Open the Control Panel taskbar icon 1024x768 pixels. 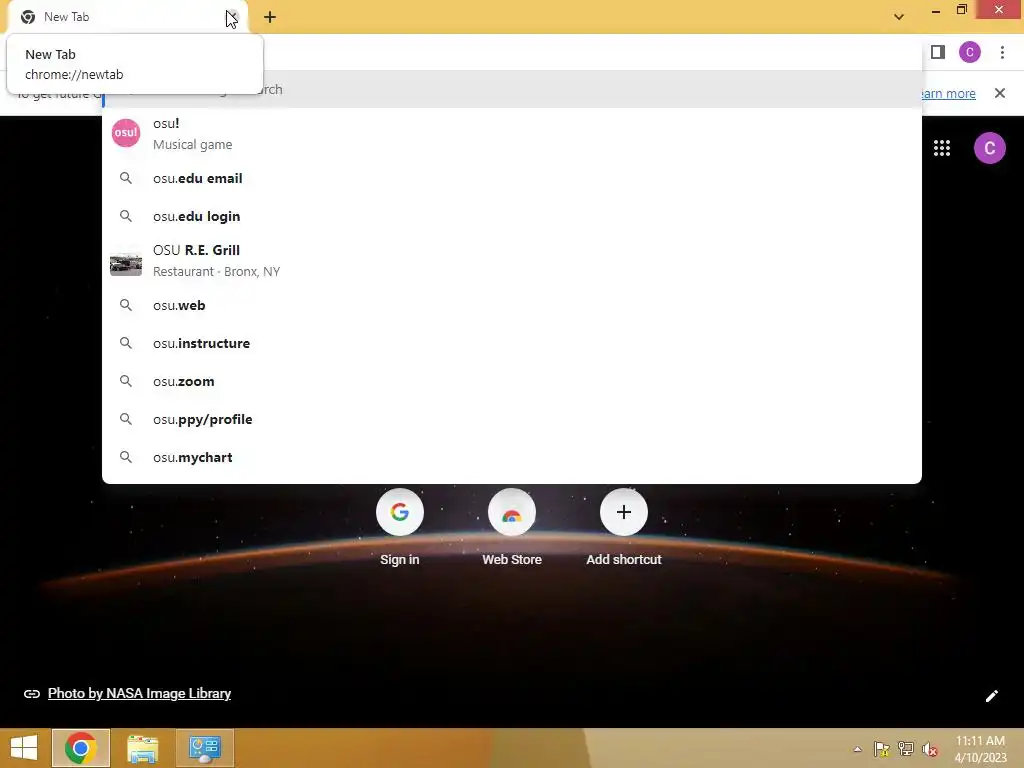pyautogui.click(x=204, y=748)
